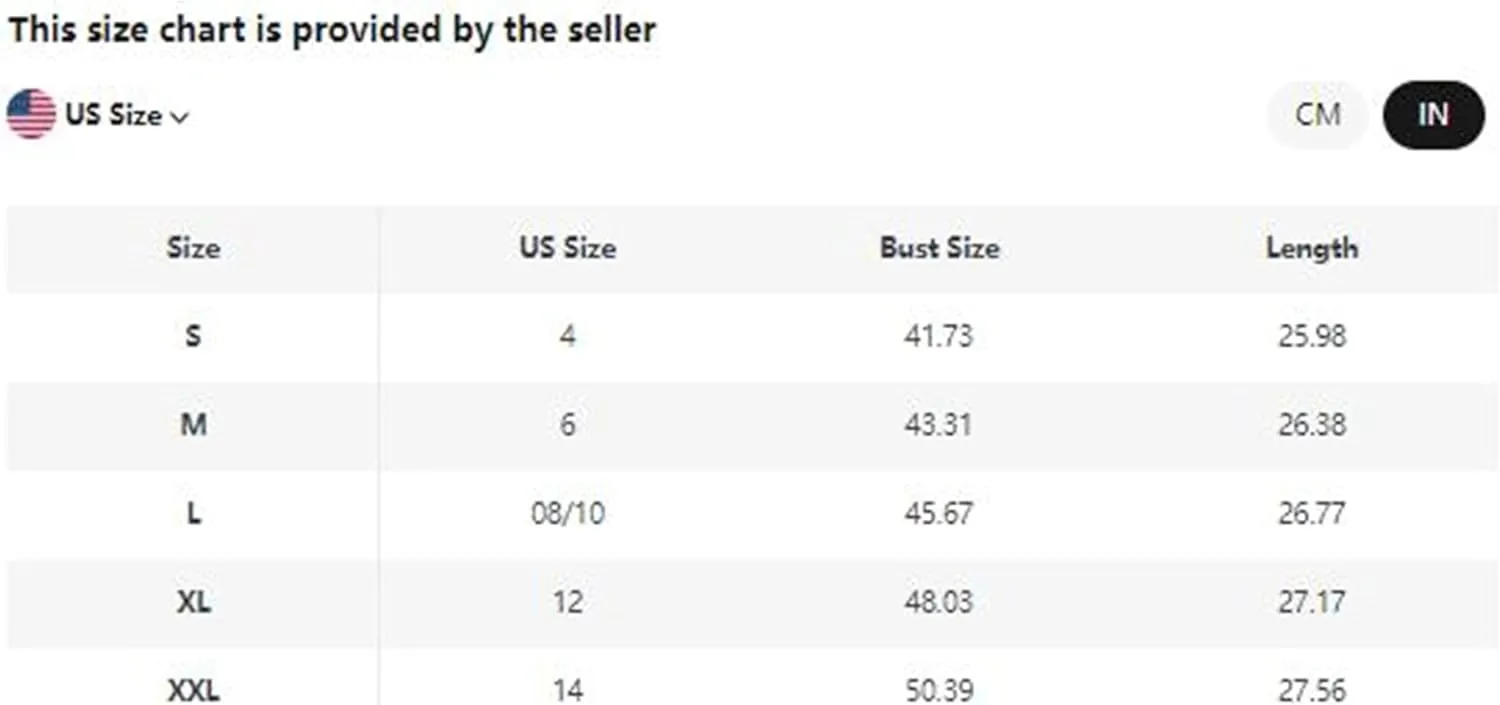Click the size chart seller heading
1500x705 pixels.
pos(332,30)
